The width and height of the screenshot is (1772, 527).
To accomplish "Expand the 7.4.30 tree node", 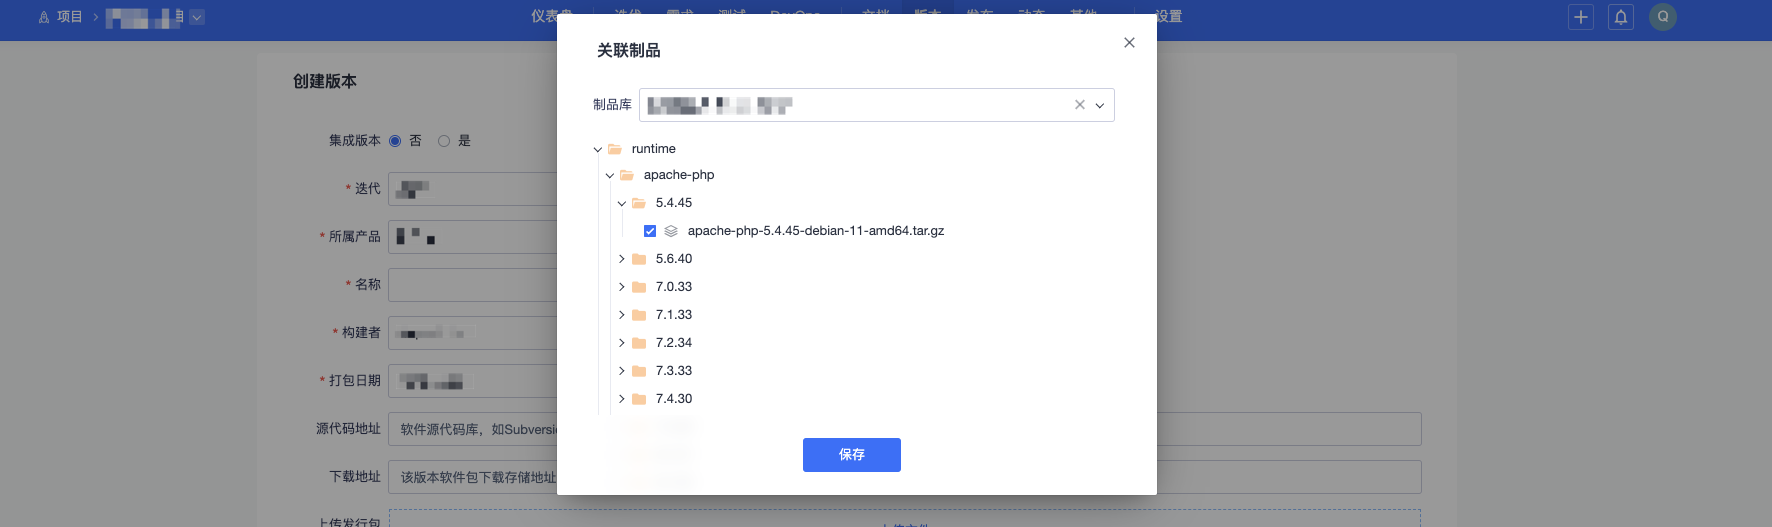I will tap(622, 399).
